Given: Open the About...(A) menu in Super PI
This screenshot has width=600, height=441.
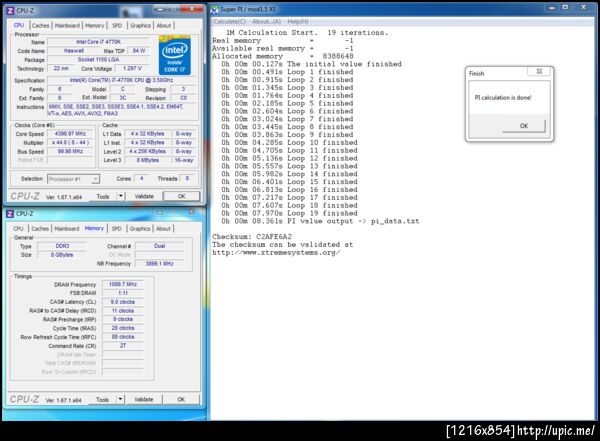Looking at the screenshot, I should click(x=266, y=22).
